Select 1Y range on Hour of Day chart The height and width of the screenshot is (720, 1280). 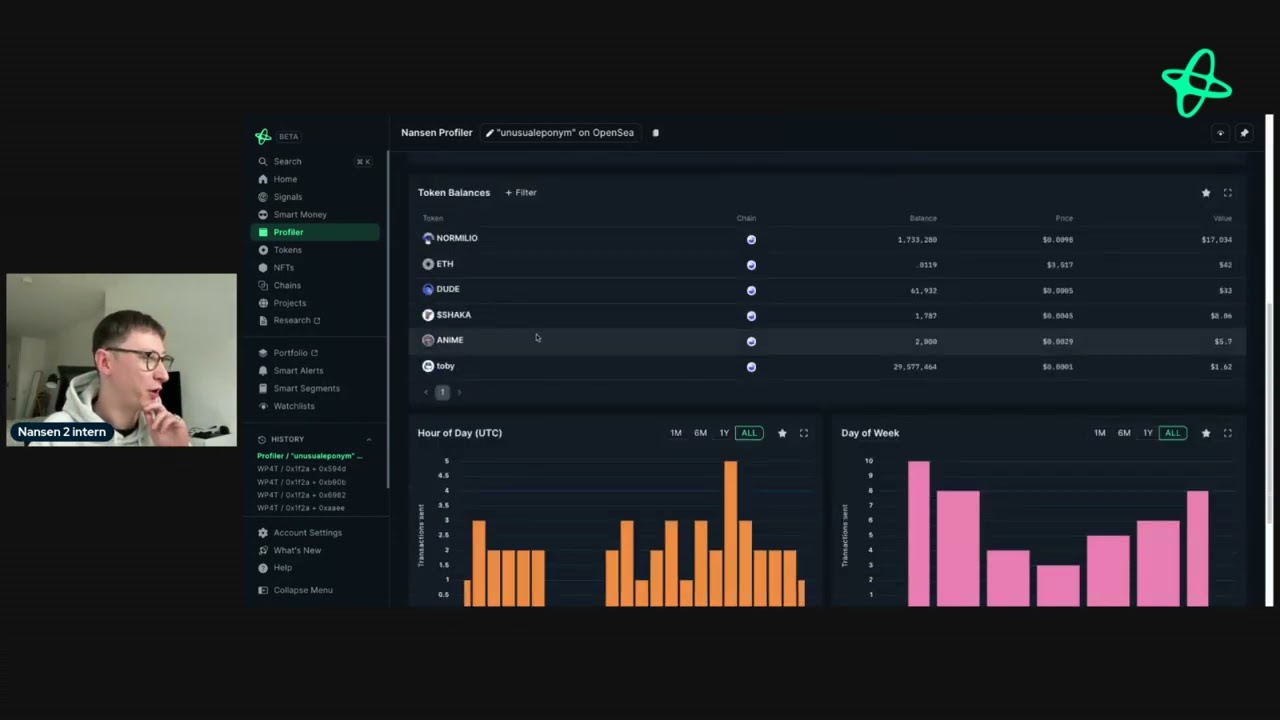724,433
